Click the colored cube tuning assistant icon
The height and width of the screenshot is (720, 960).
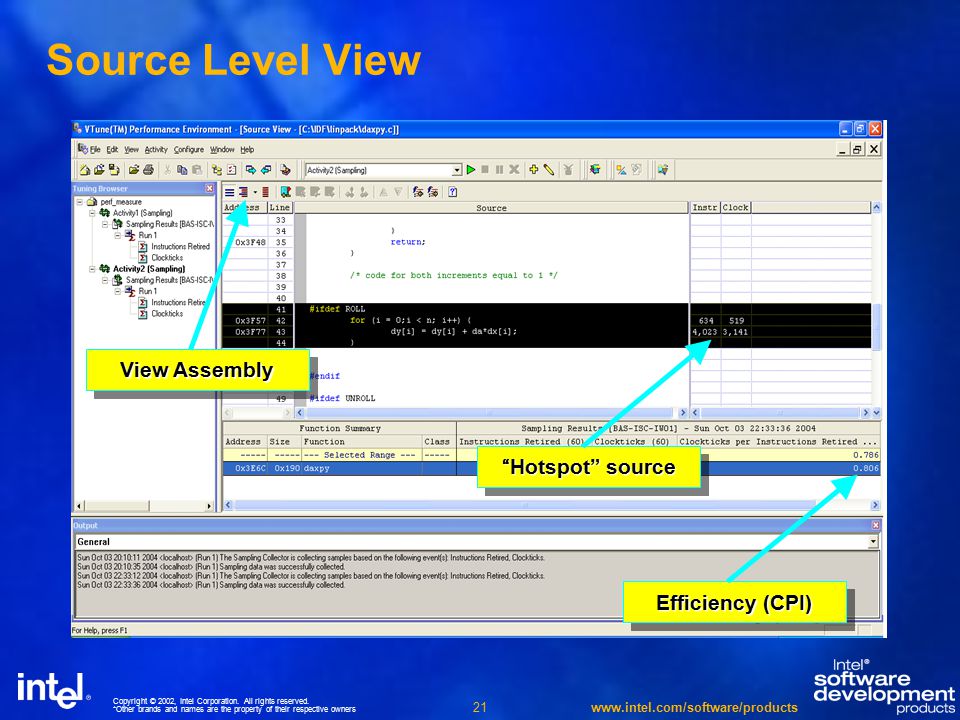(594, 170)
